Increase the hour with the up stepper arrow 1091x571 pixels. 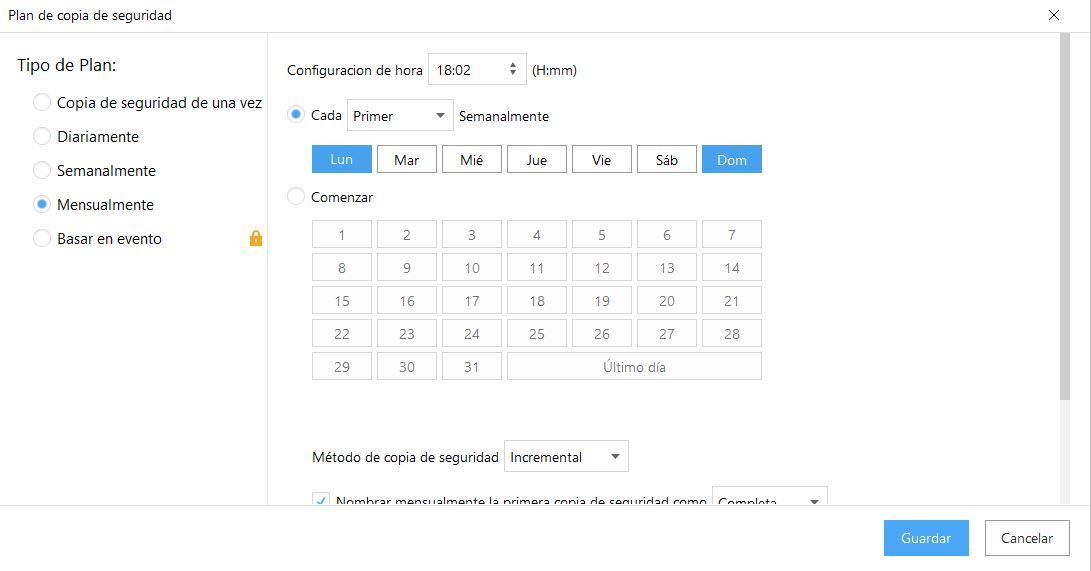pos(513,65)
